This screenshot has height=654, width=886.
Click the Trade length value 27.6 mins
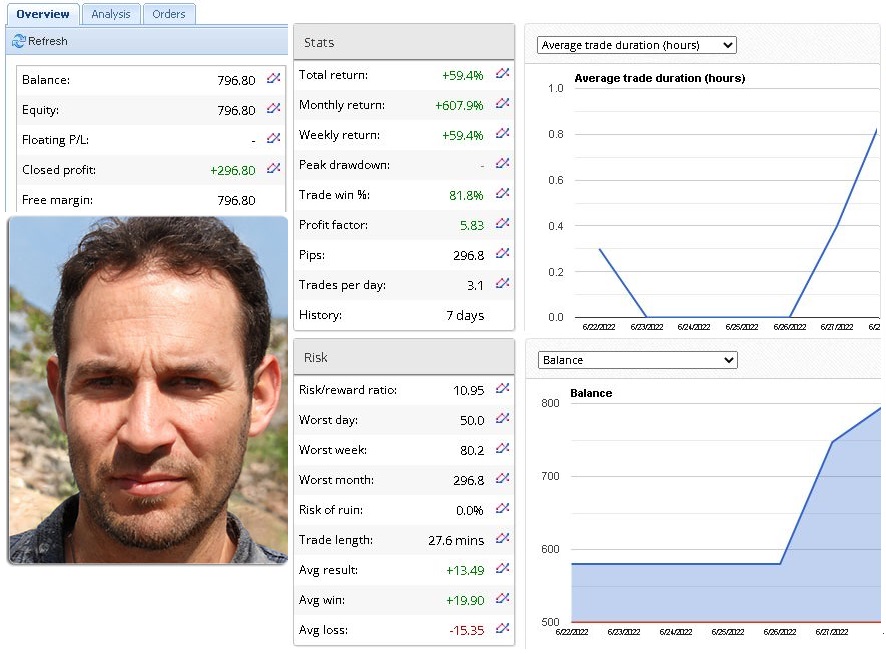(x=456, y=540)
